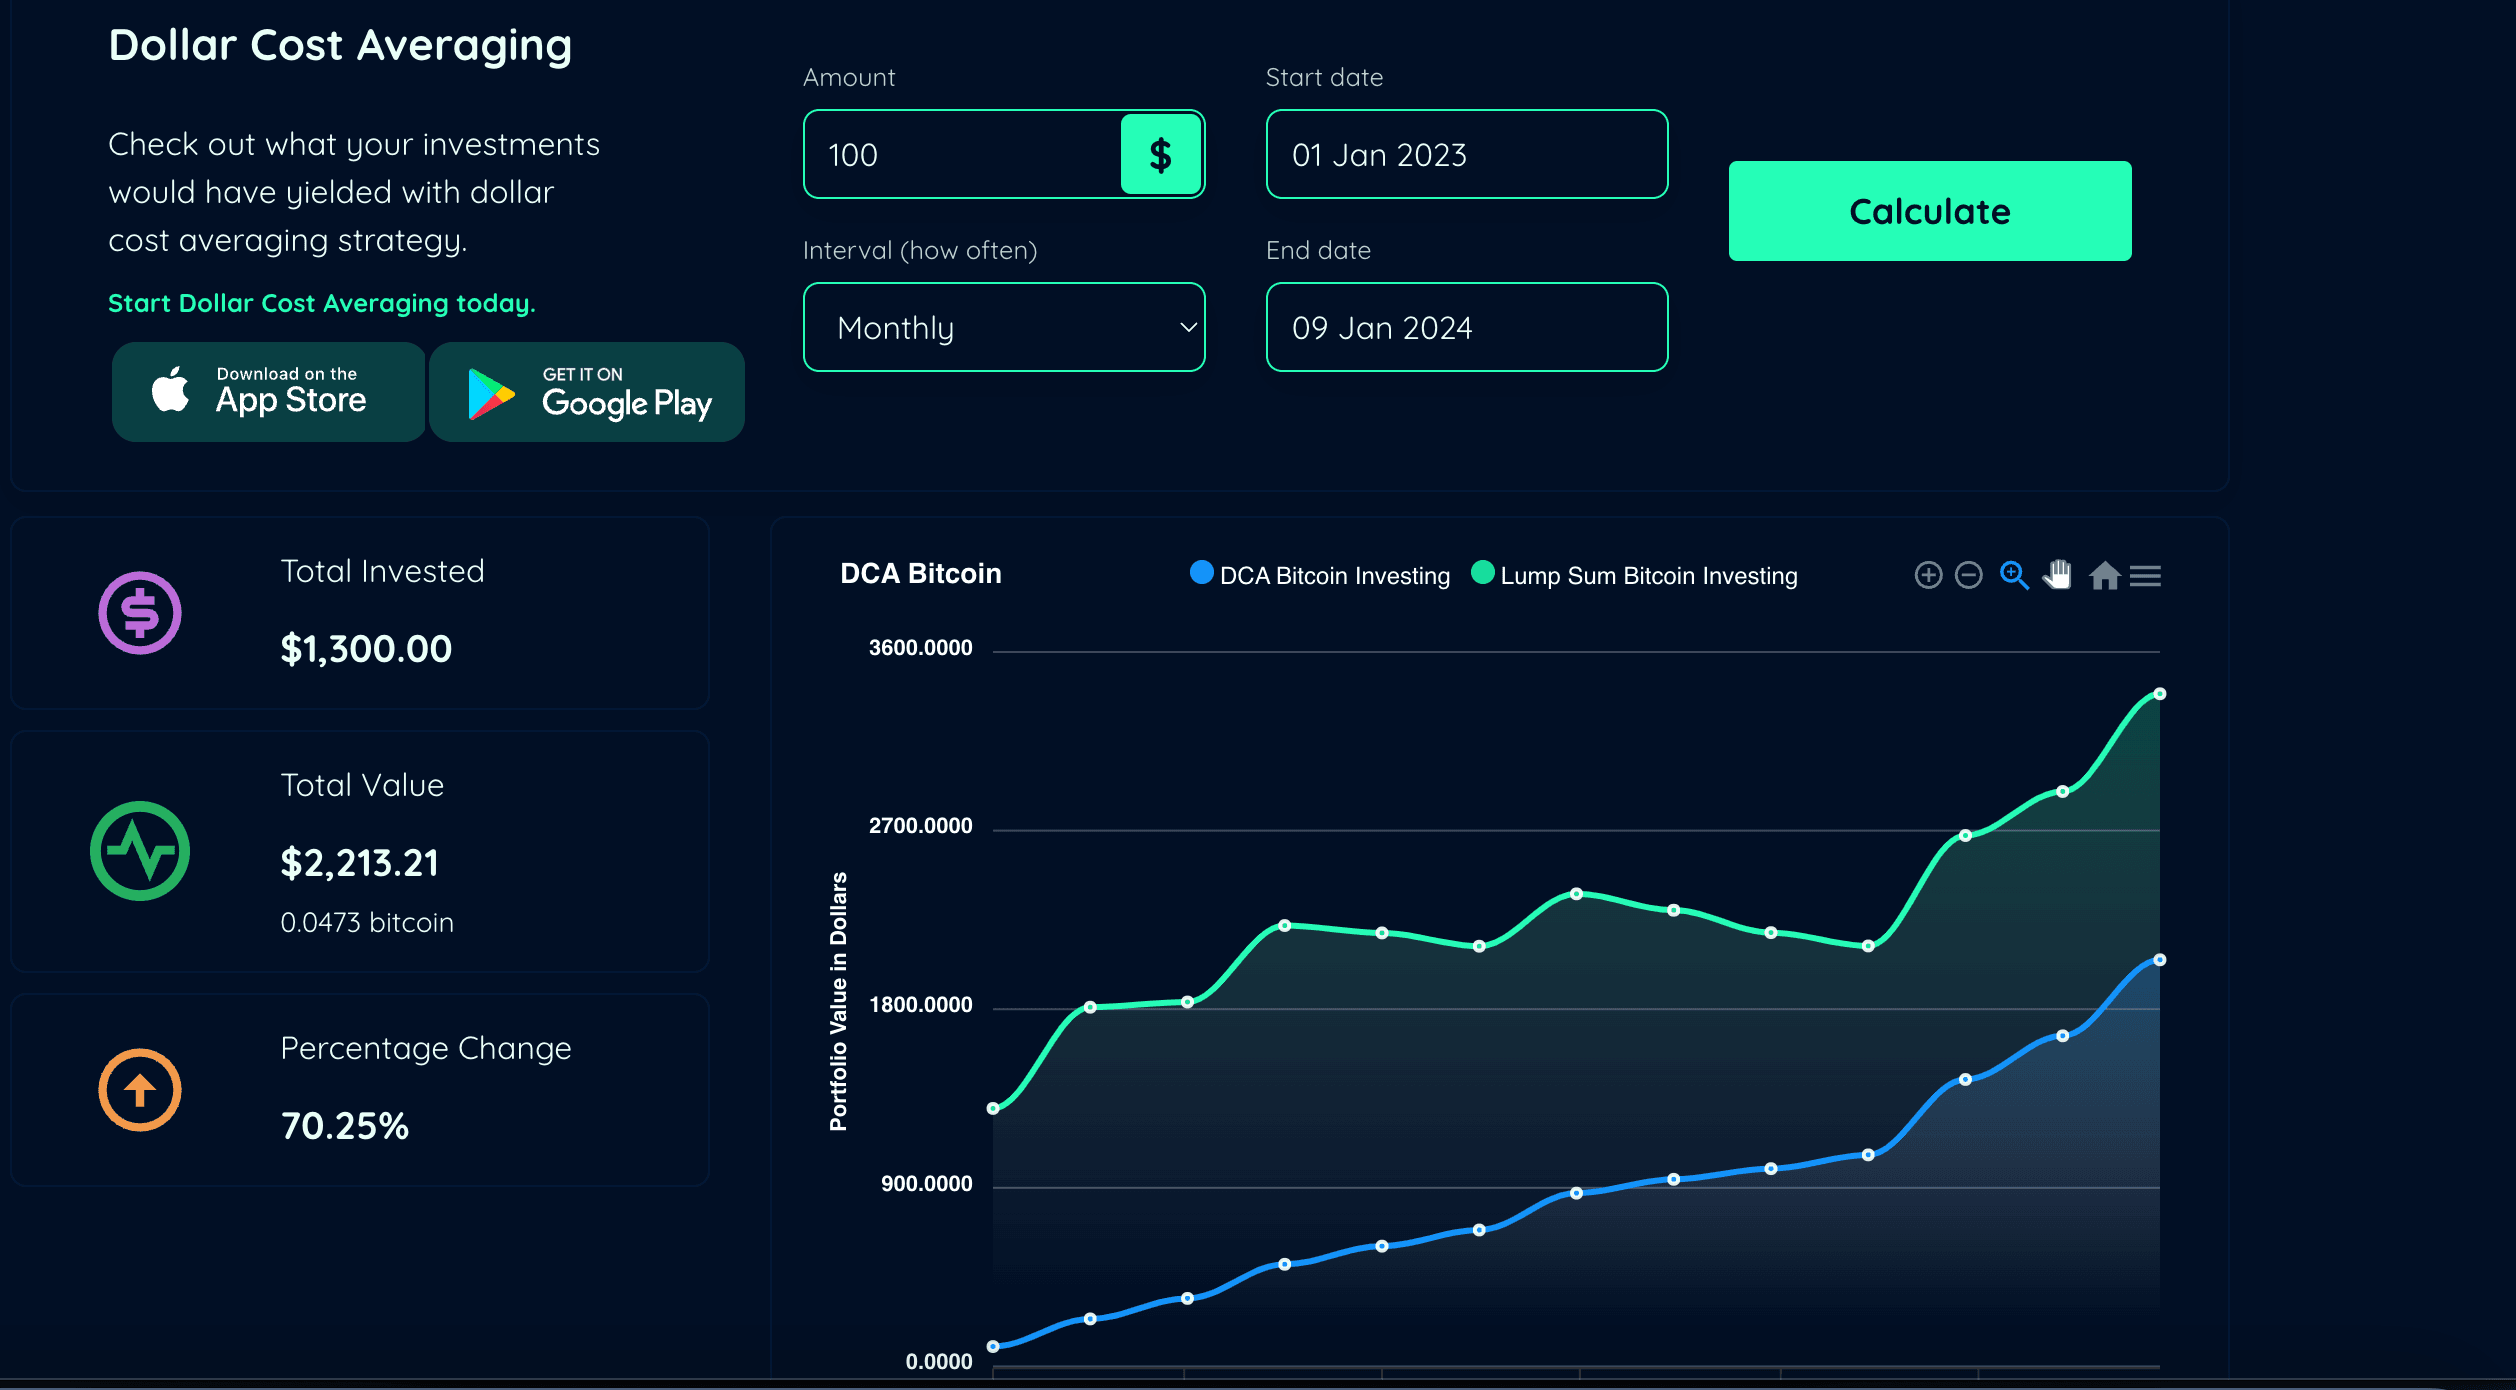The image size is (2516, 1390).
Task: Click the 900.0000 y-axis label
Action: coord(926,1184)
